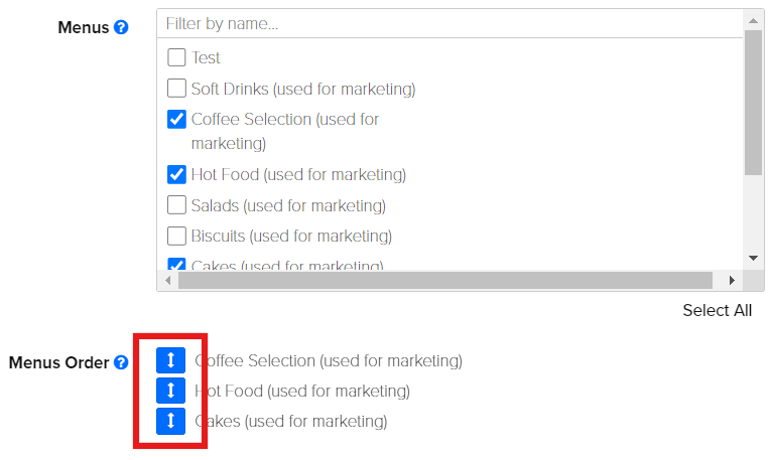Click the Menus Order help question mark icon
This screenshot has height=460, width=770.
click(x=121, y=362)
